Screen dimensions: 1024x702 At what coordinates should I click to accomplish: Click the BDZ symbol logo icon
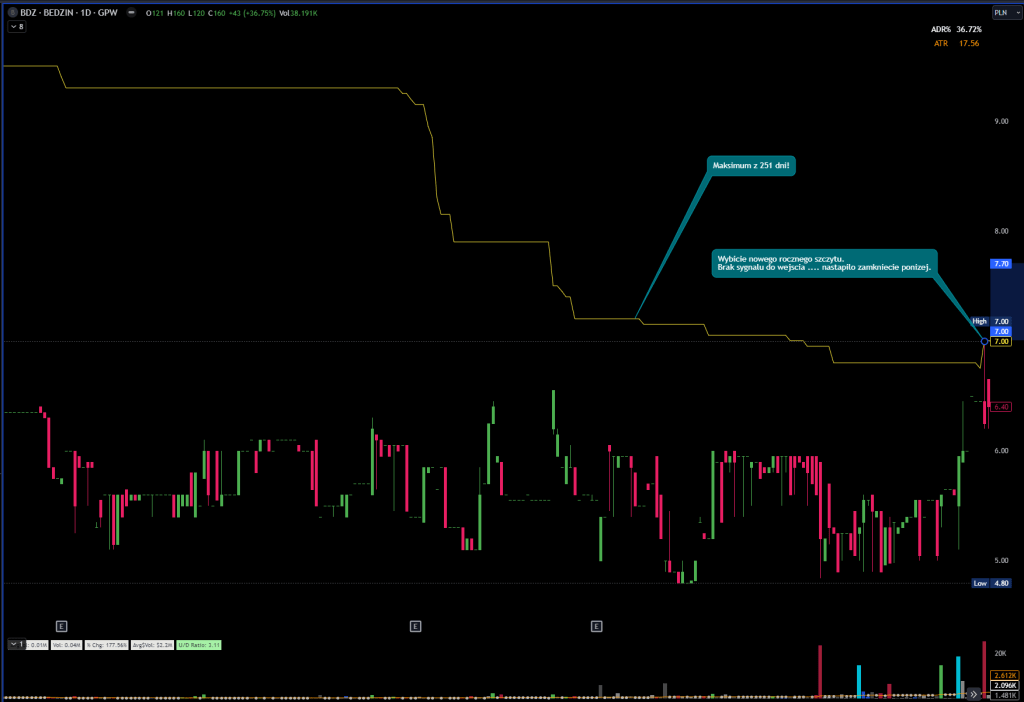pyautogui.click(x=11, y=13)
